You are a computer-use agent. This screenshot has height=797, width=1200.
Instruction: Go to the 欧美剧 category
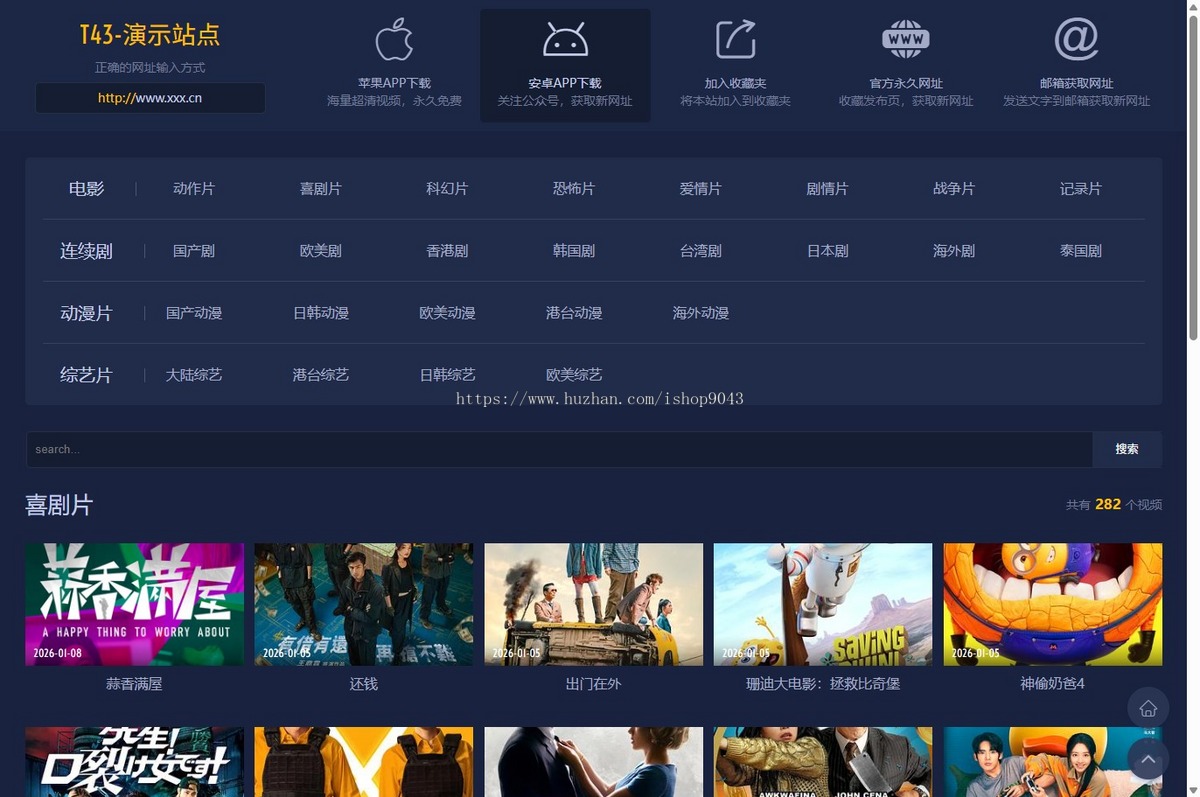point(320,251)
